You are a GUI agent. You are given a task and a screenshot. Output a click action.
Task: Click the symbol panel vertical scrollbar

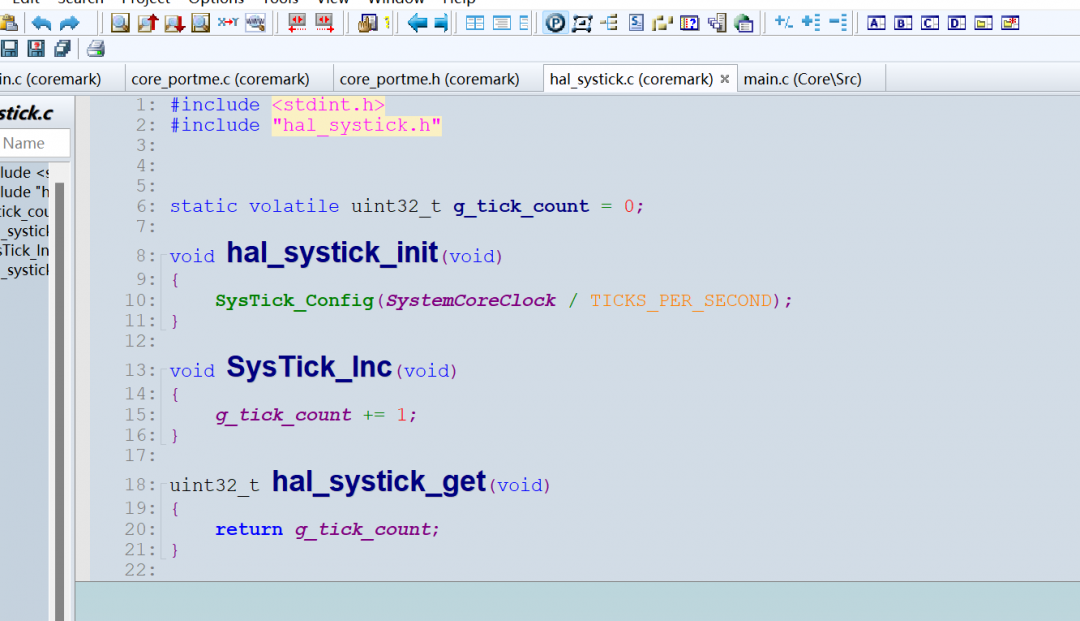(x=60, y=399)
